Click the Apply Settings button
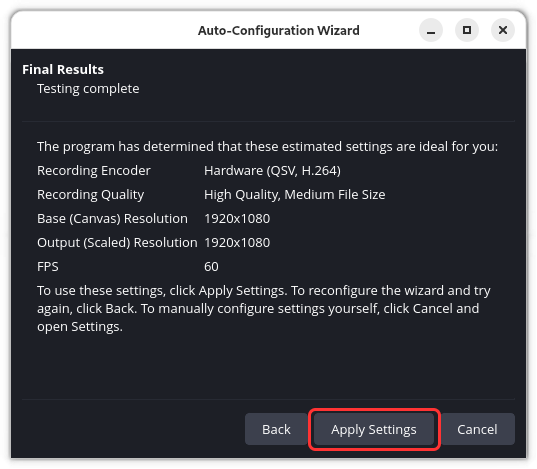Screen dimensions: 537x469 click(374, 429)
